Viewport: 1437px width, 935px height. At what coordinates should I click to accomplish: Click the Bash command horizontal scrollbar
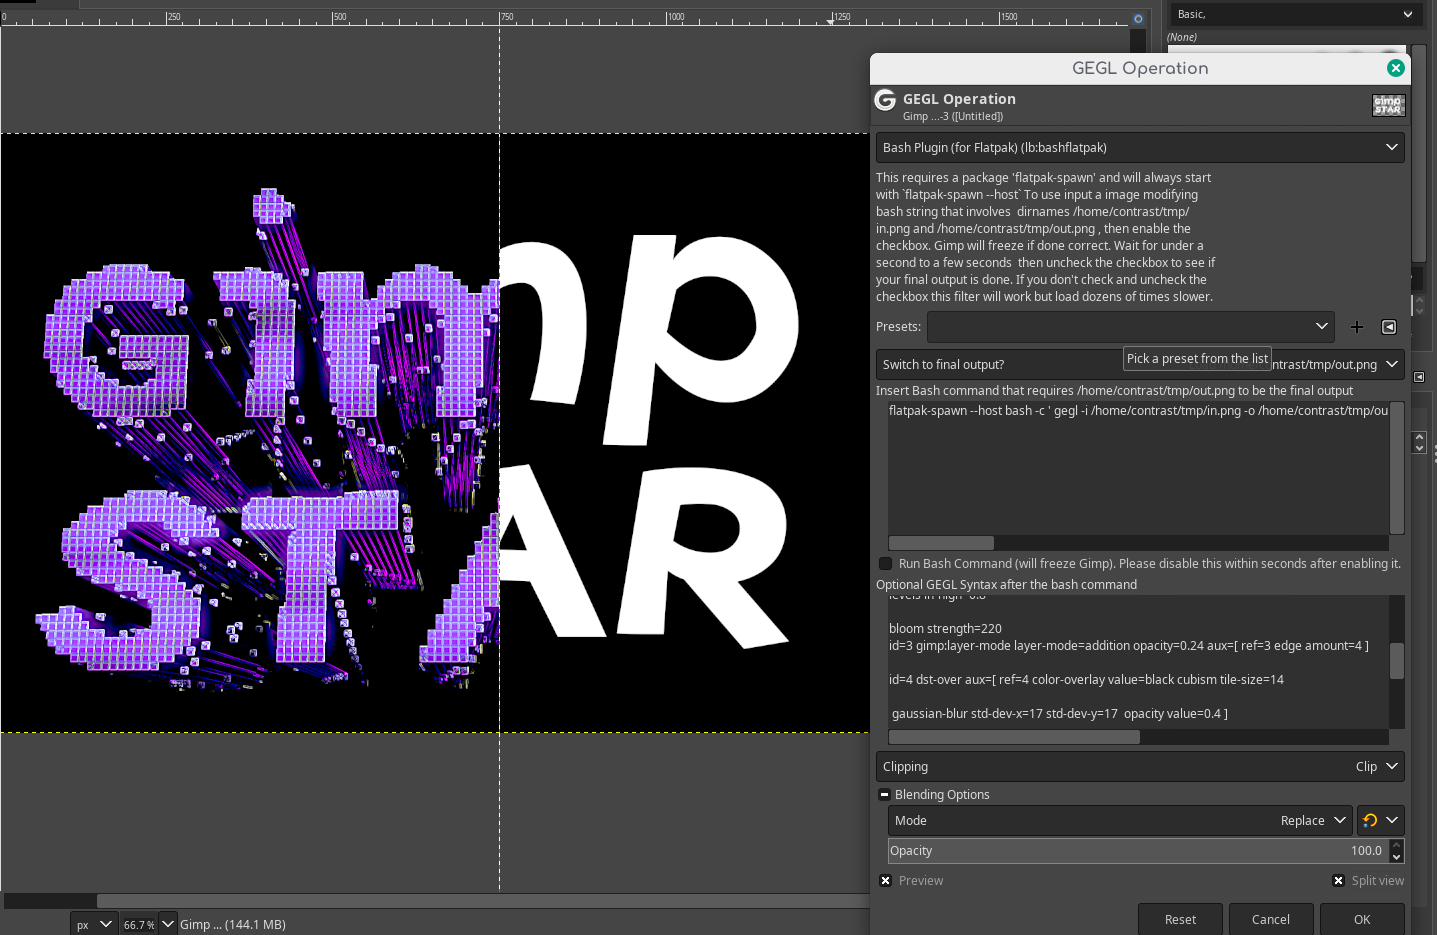coord(941,543)
